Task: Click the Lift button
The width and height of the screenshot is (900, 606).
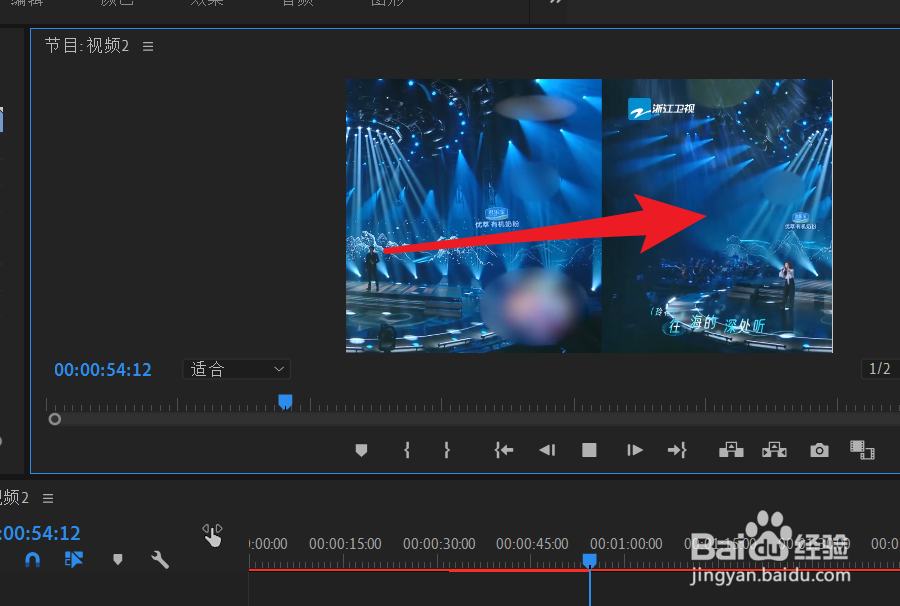Action: [x=731, y=450]
